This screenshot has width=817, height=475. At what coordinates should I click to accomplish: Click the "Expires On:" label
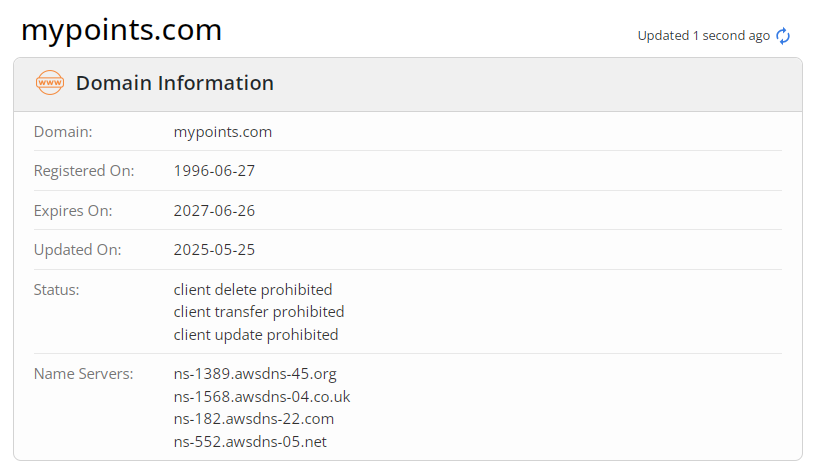[x=73, y=211]
